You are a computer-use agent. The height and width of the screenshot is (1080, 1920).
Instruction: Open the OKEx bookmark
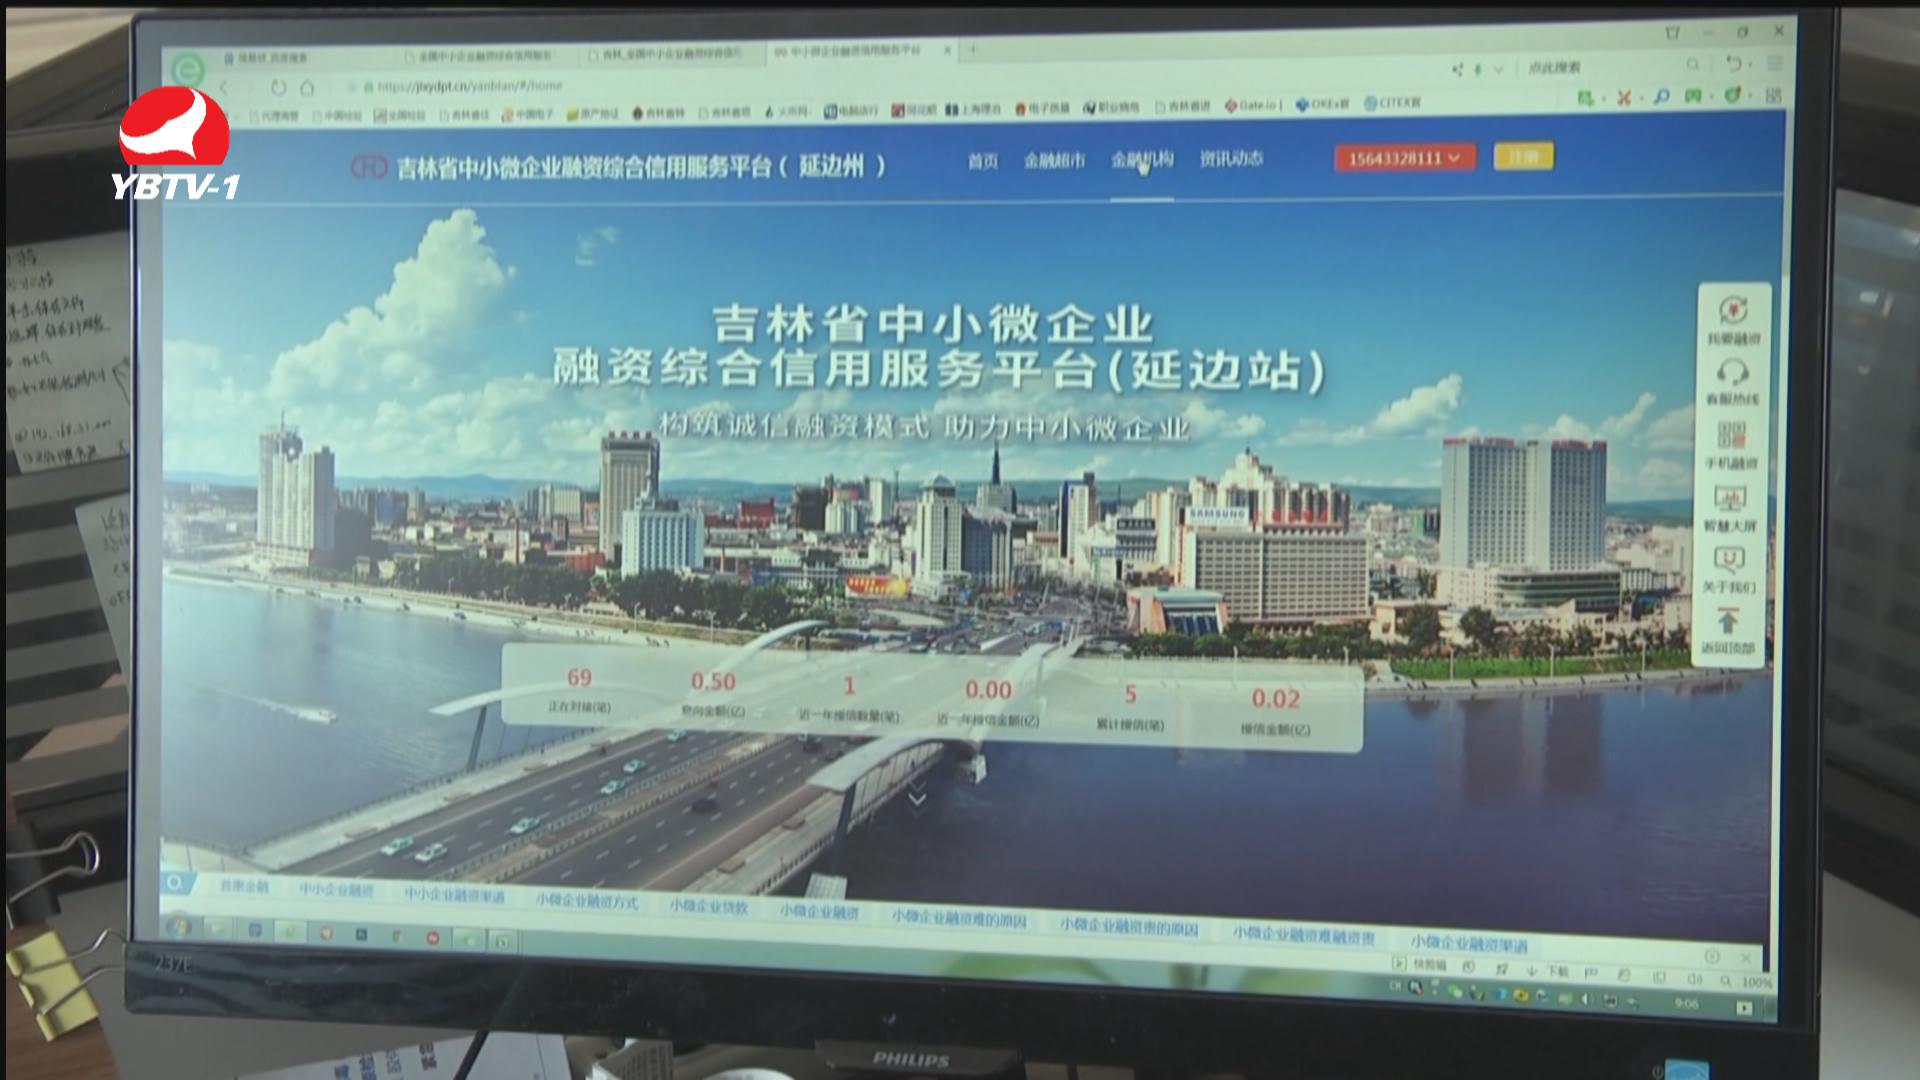pyautogui.click(x=1322, y=103)
